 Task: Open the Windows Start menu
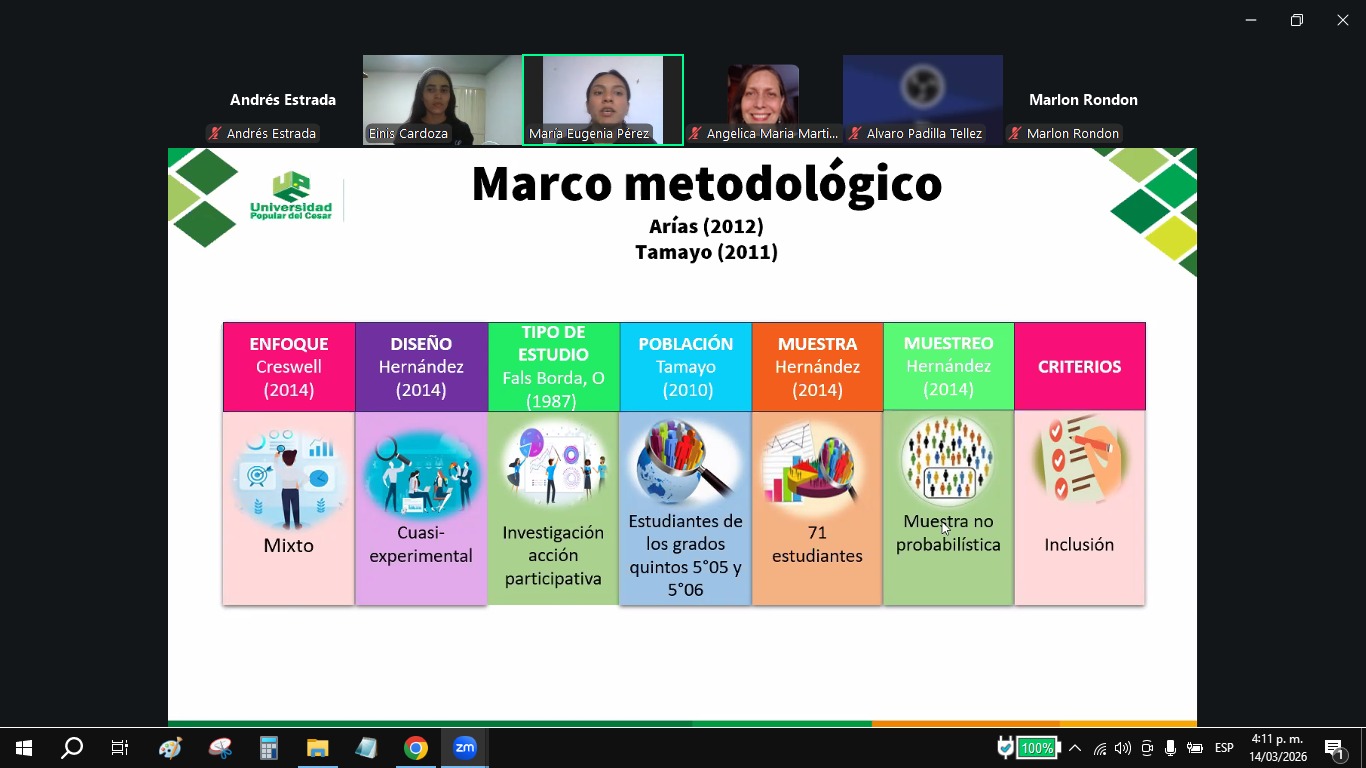(24, 748)
